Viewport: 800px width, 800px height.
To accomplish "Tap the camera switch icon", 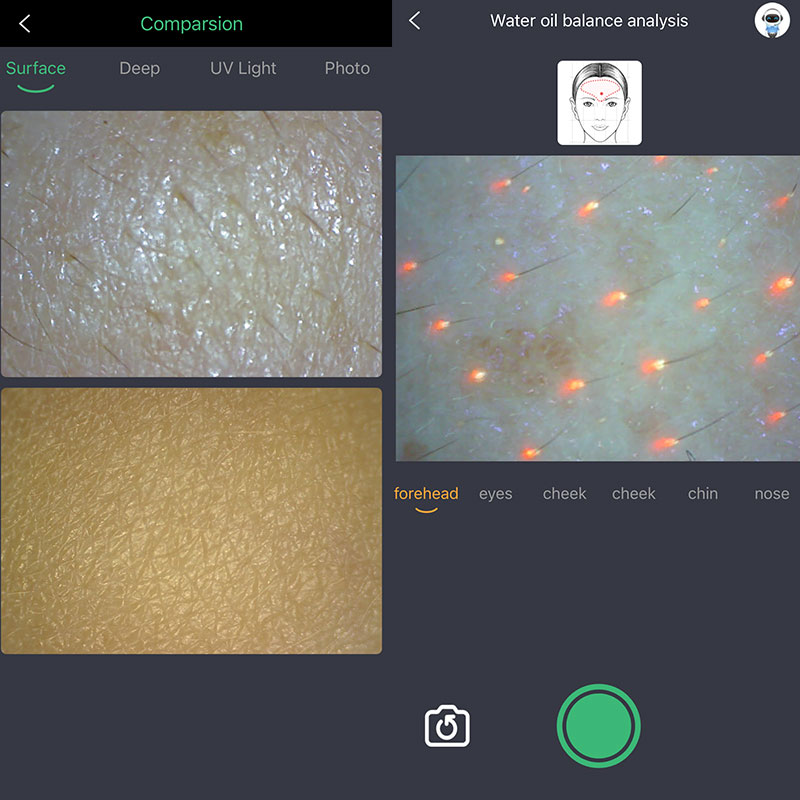I will tap(447, 727).
